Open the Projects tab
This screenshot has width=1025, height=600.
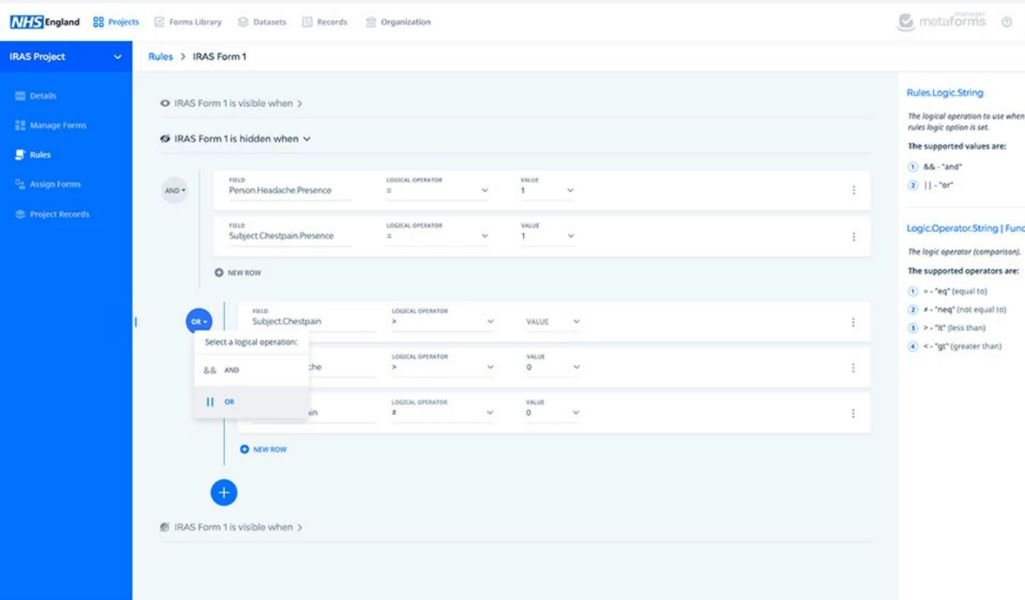click(116, 22)
